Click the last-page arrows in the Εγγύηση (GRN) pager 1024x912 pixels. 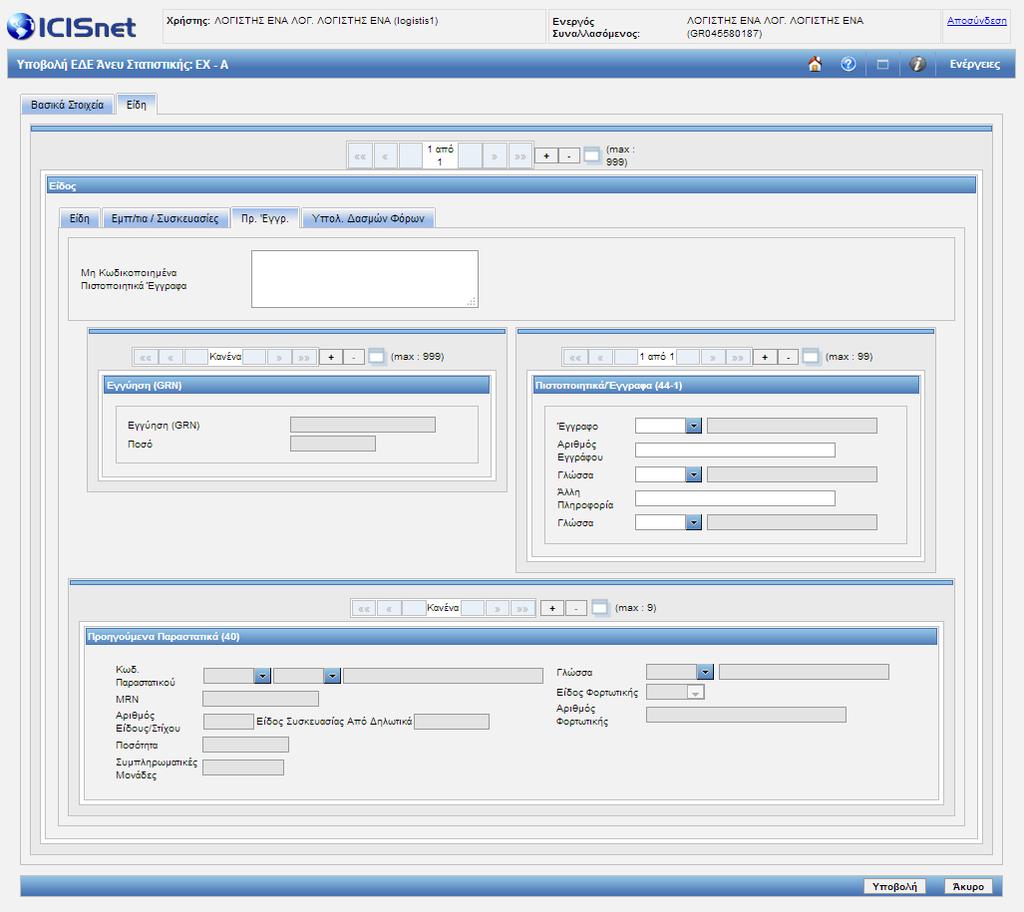pos(304,357)
